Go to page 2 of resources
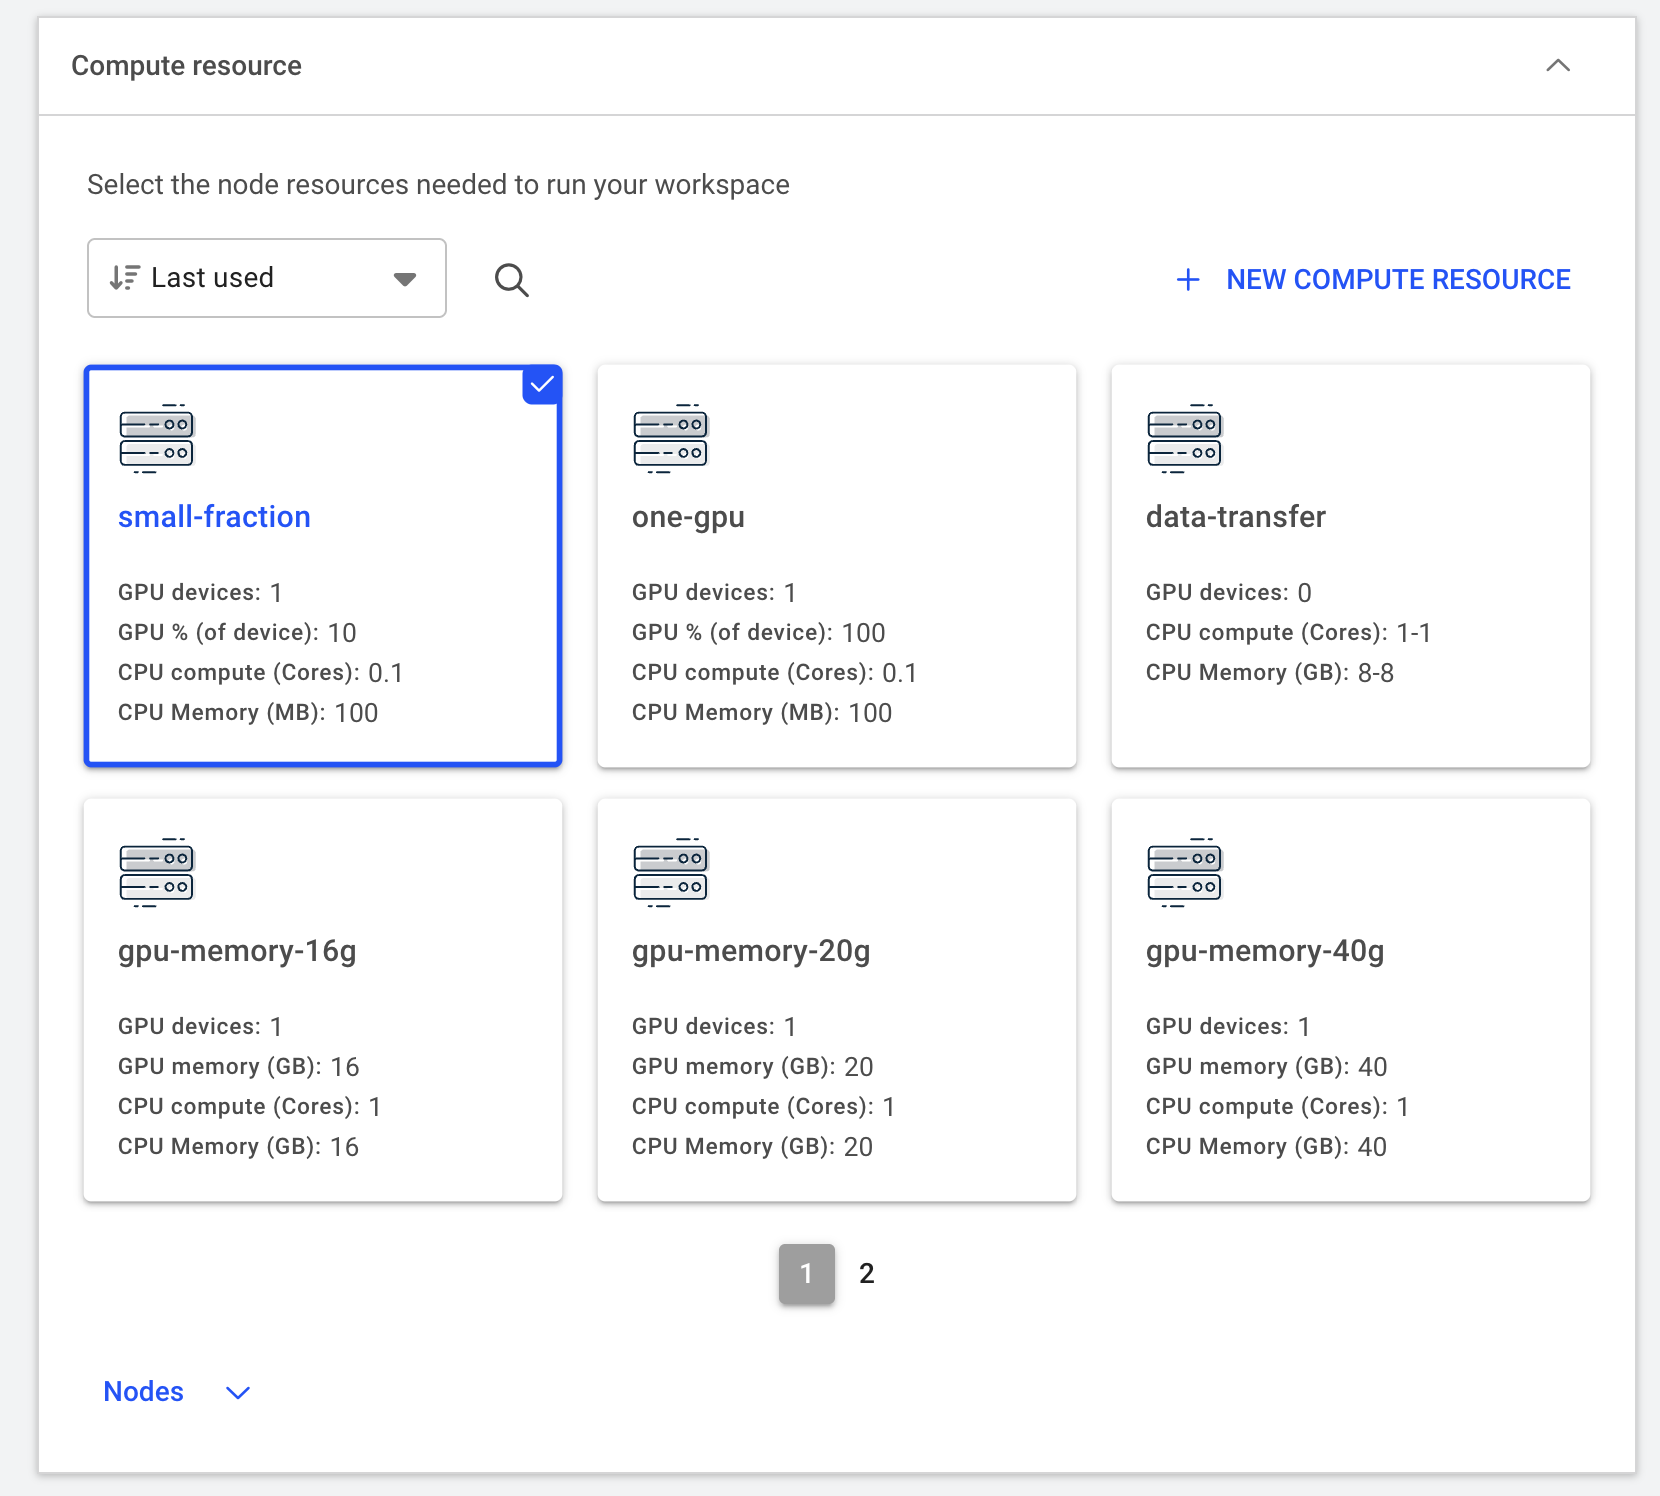Screen dimensions: 1660x1496 coord(866,1274)
